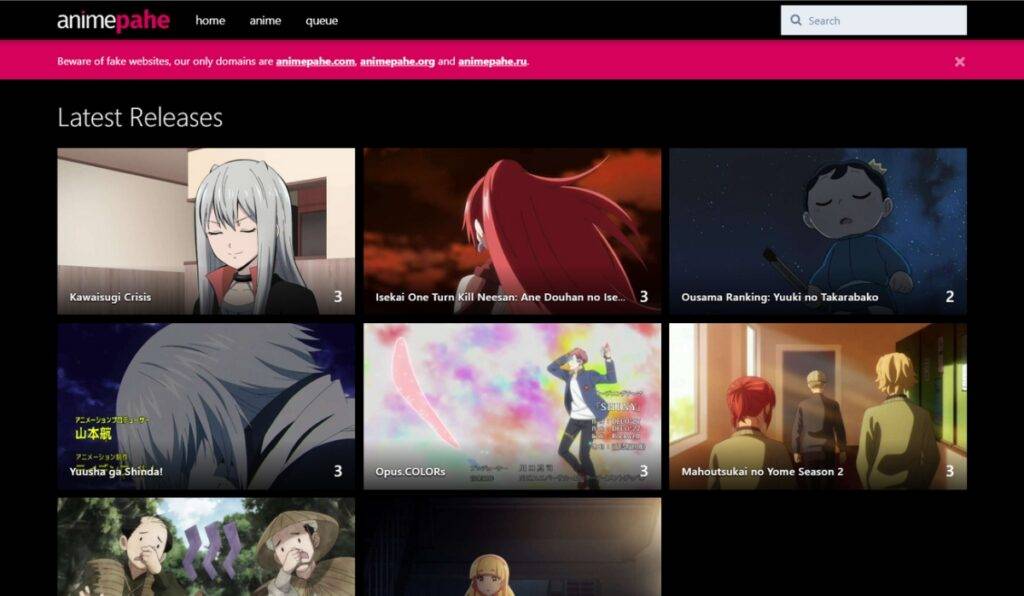Open the thumbnail with two farmers covering noses
This screenshot has width=1024, height=596.
(x=206, y=547)
